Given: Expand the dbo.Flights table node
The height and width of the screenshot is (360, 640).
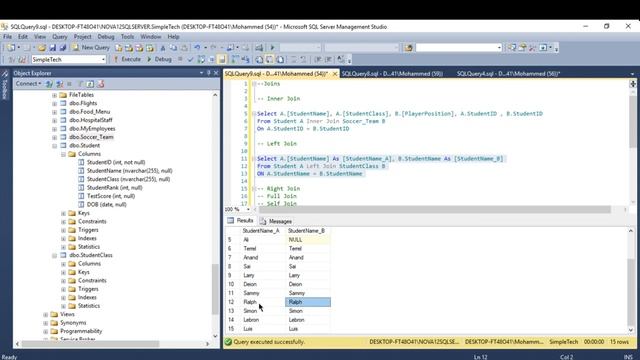Looking at the screenshot, I should 54,104.
